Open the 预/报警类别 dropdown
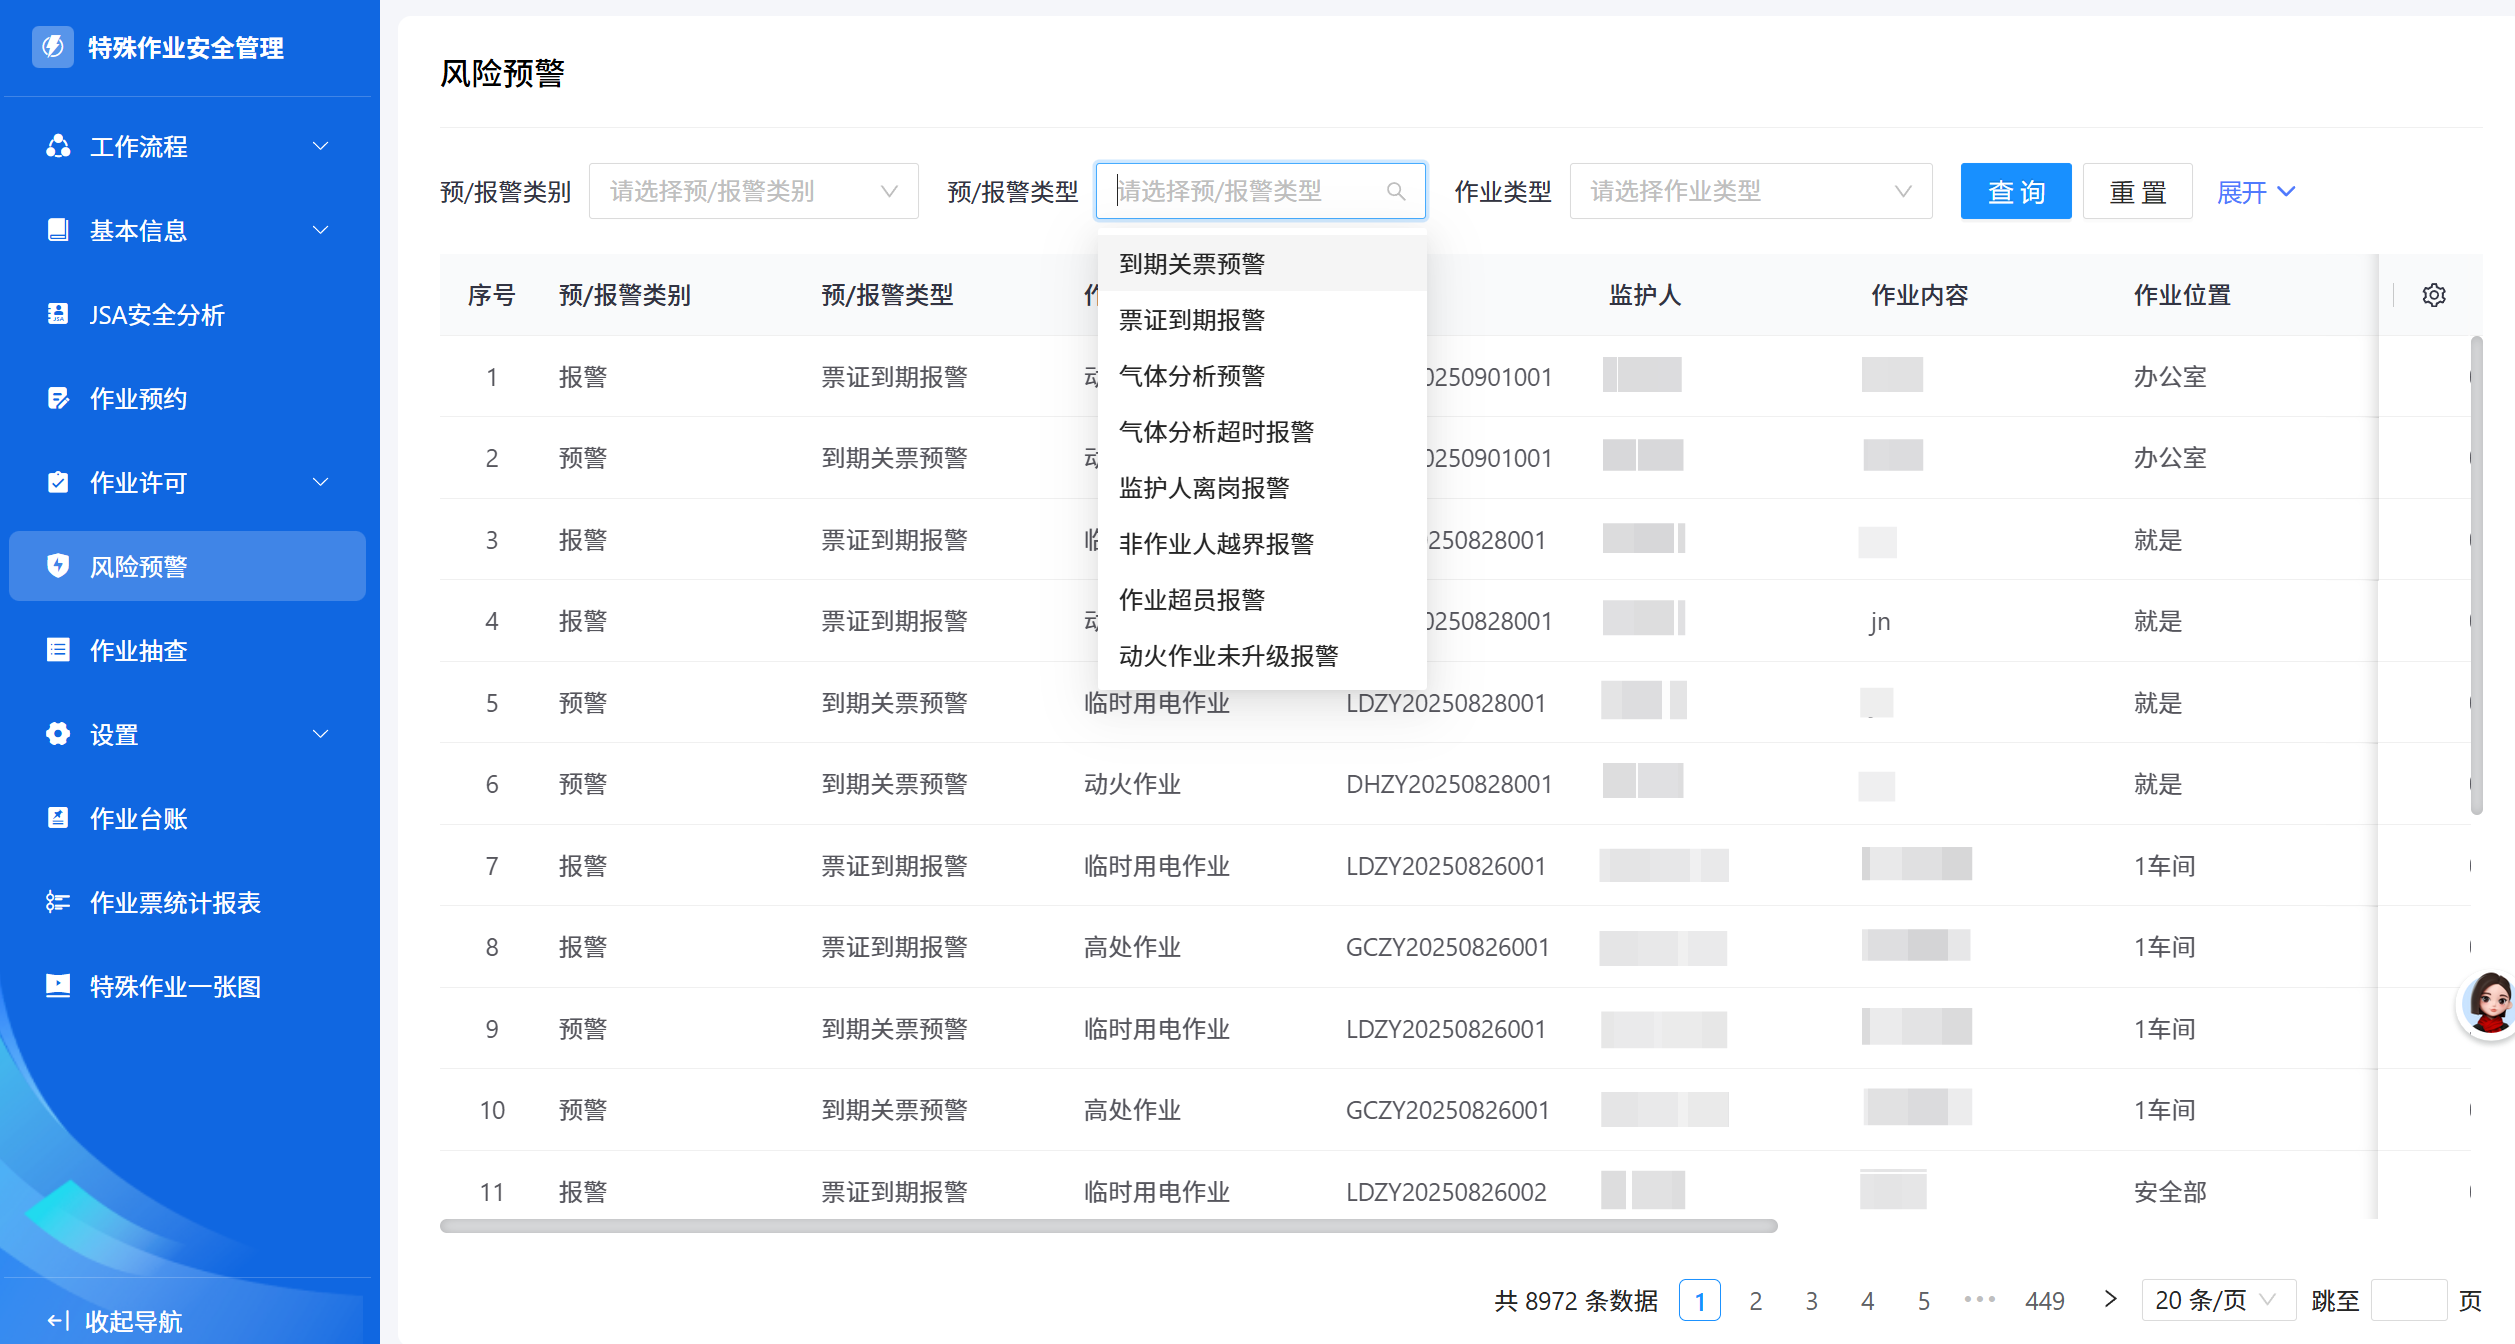2515x1344 pixels. (x=753, y=191)
